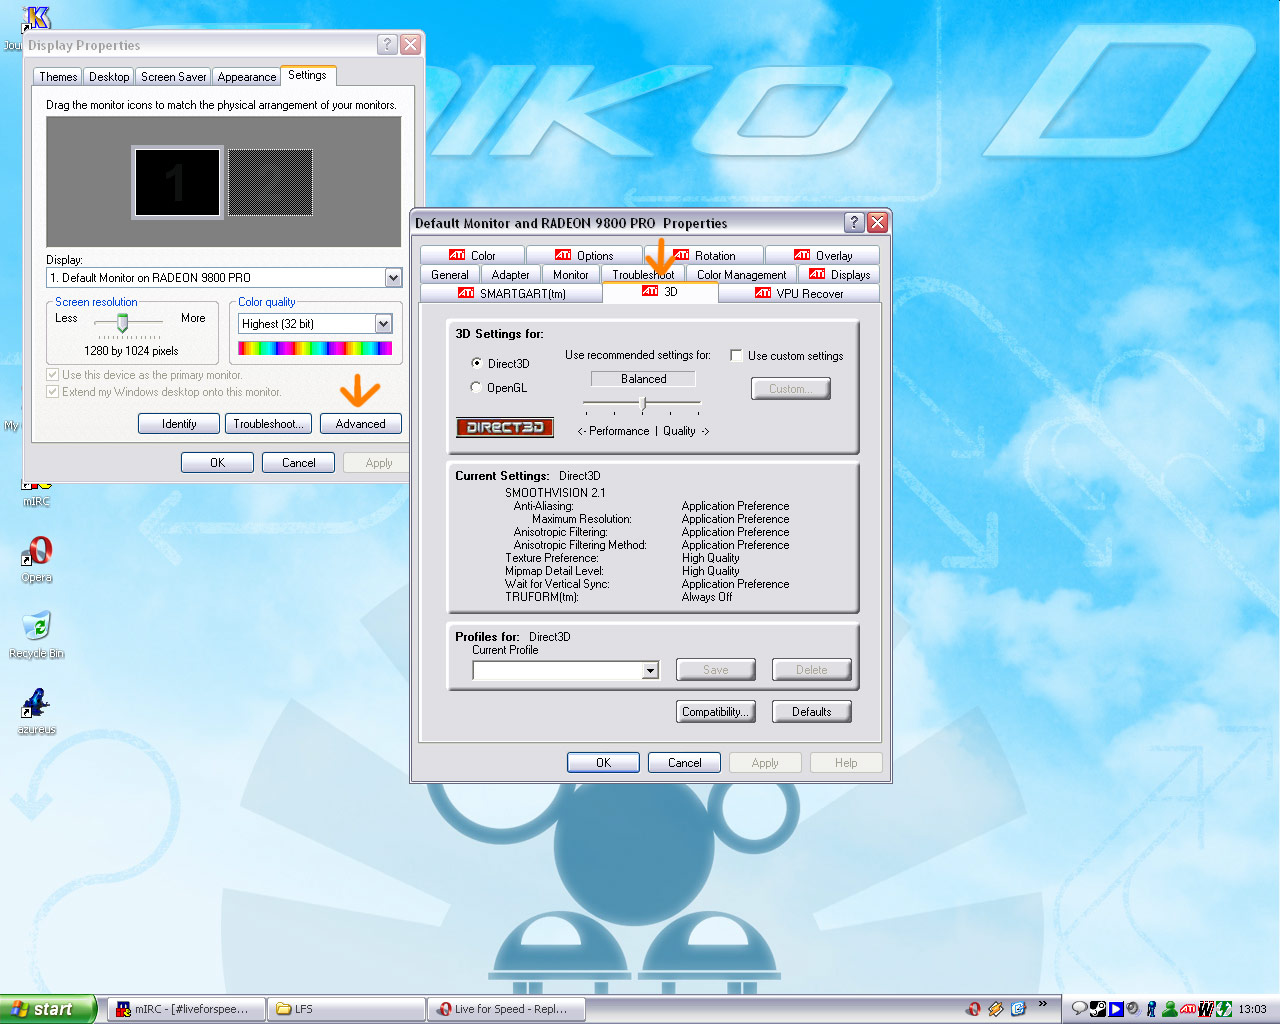Switch to the mIRC taskbar window

186,1009
